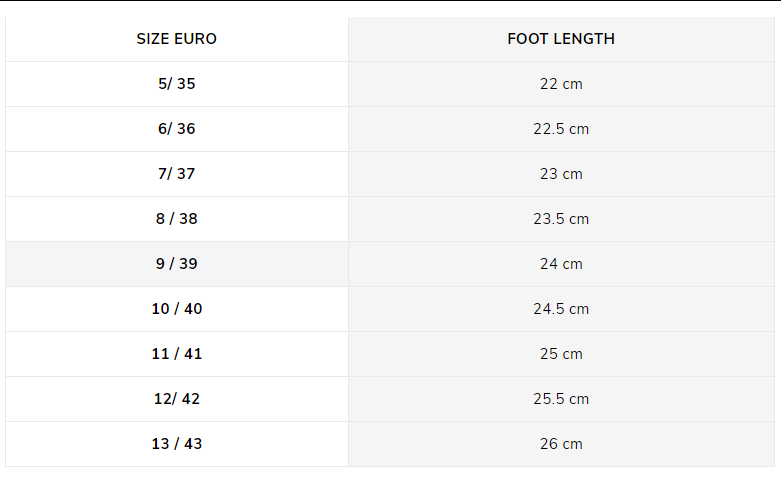The image size is (781, 495).
Task: Select the 8 / 38 size cell
Action: point(177,219)
